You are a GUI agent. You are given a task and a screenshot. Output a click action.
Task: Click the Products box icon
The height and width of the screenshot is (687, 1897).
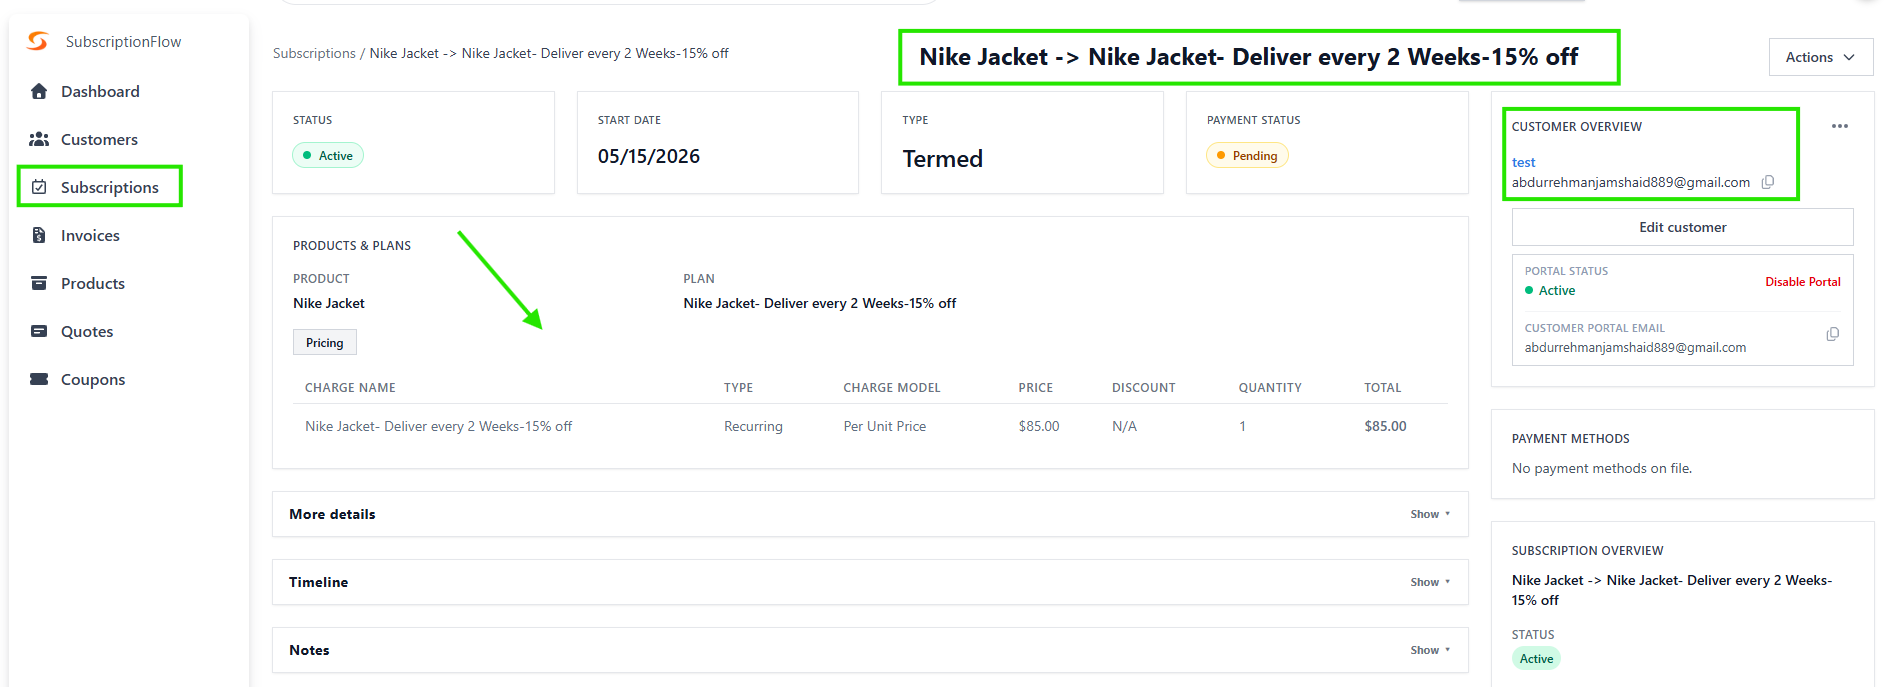(39, 283)
